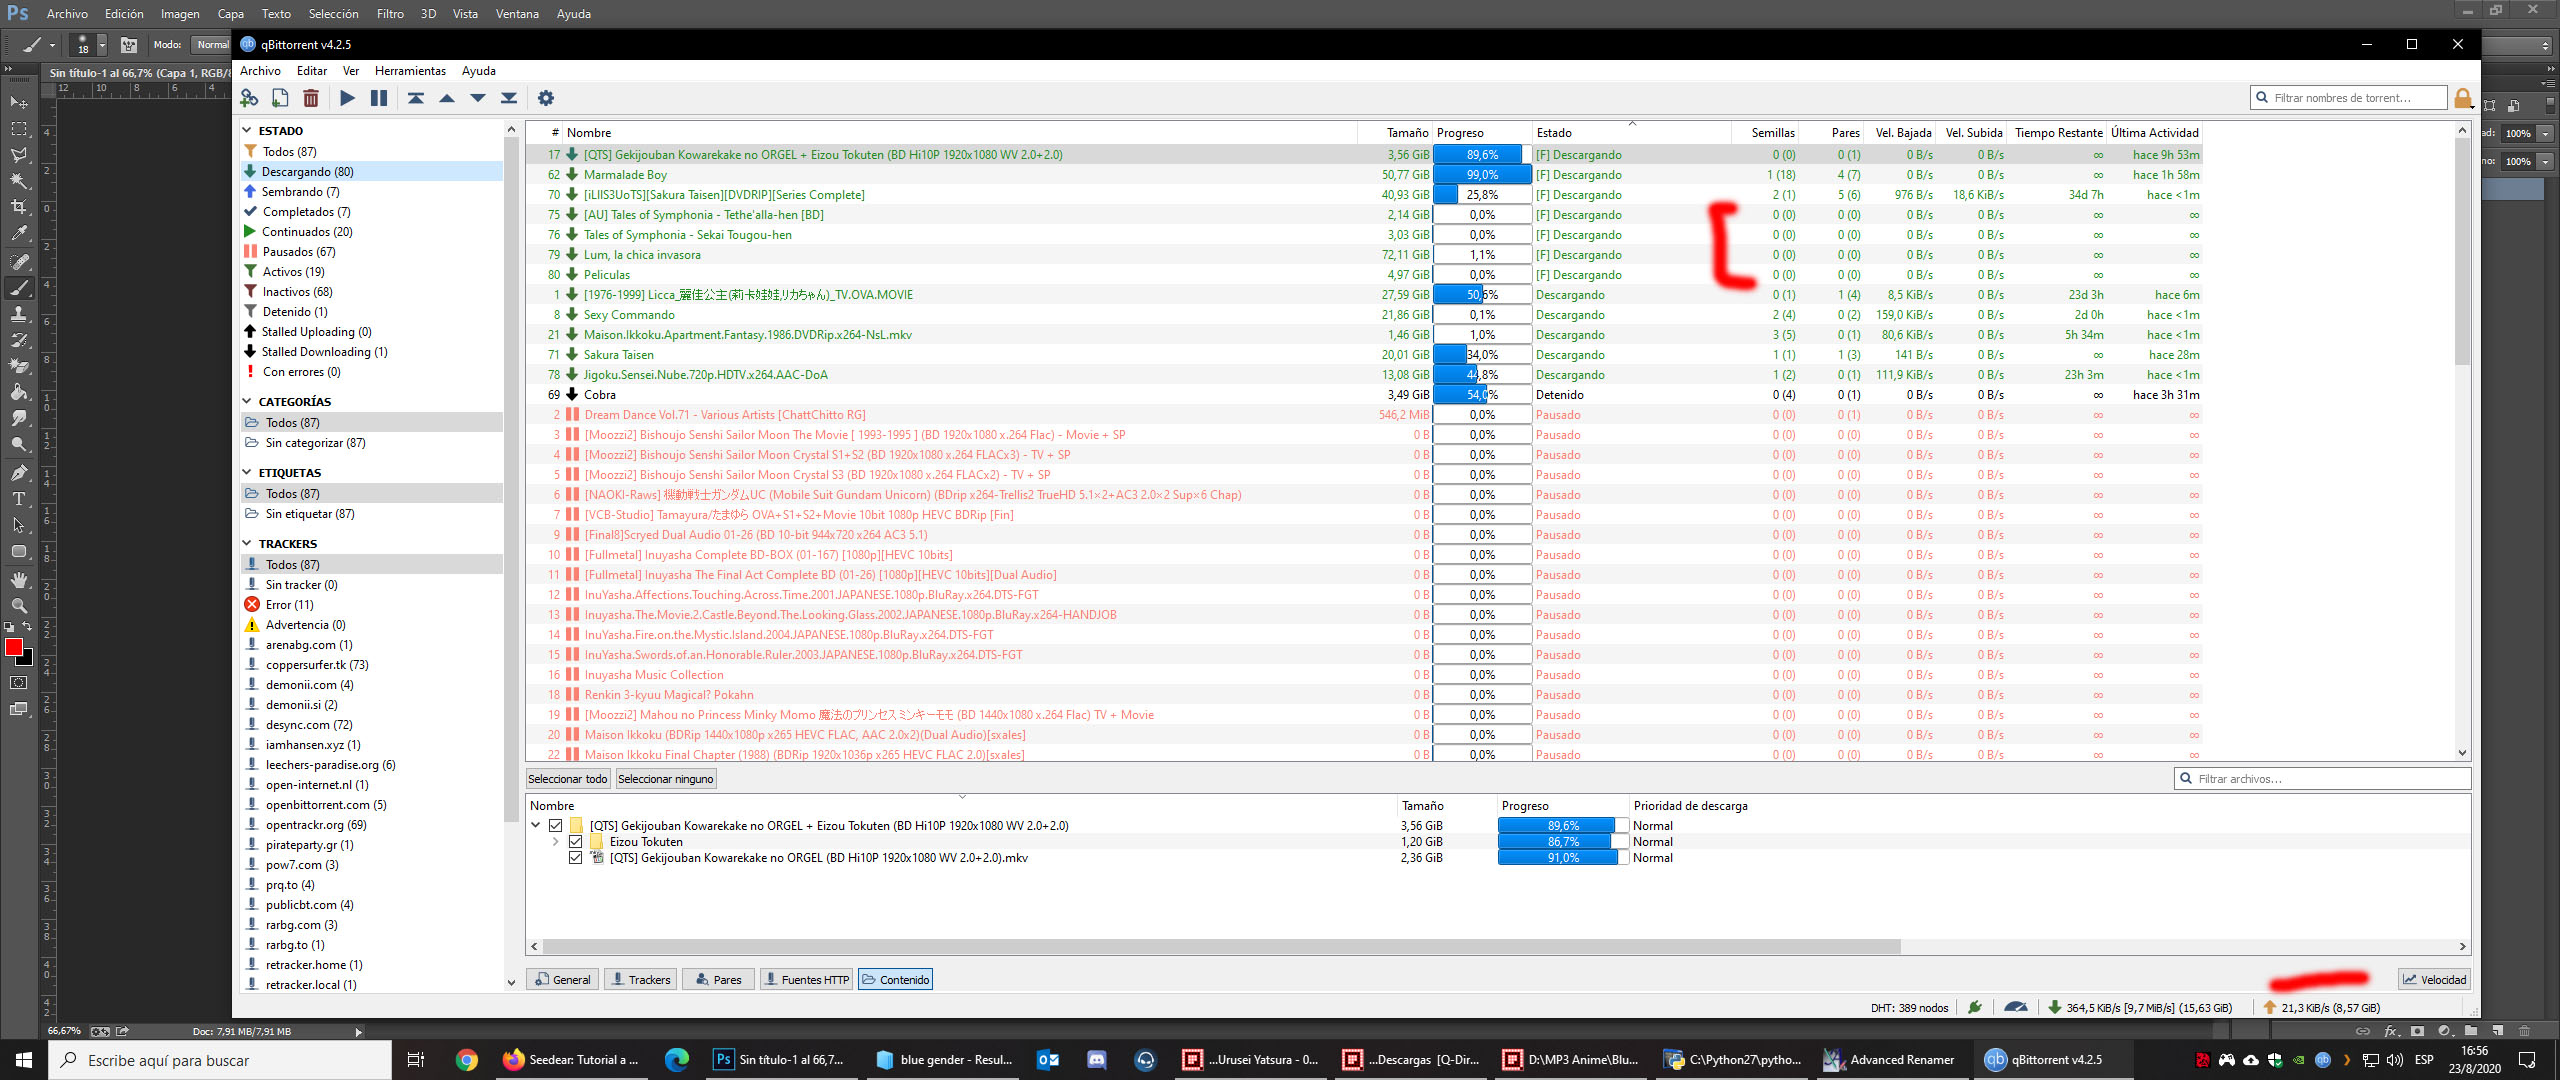
Task: Click the green plug connection status icon
Action: (1975, 1007)
